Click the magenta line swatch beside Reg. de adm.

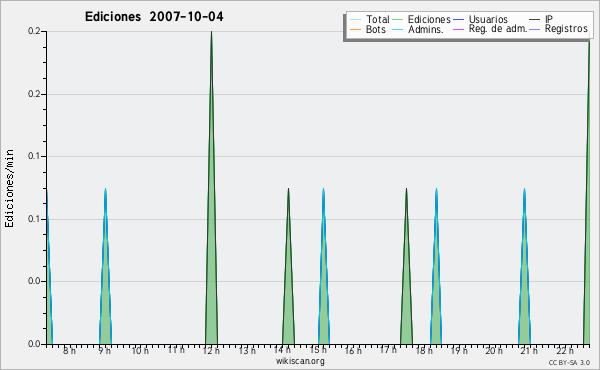458,29
